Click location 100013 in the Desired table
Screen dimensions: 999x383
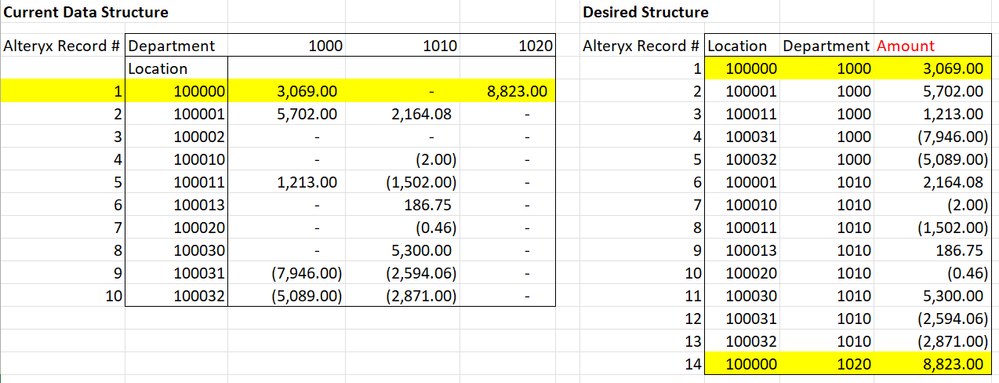point(751,251)
